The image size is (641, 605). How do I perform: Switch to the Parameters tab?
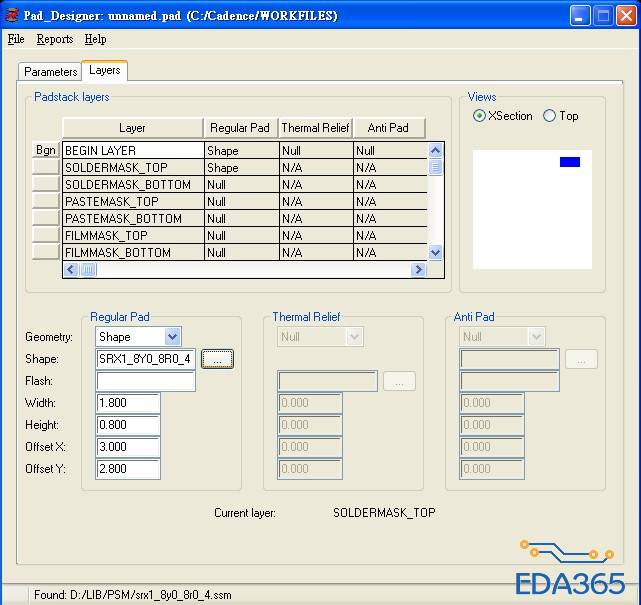pyautogui.click(x=50, y=72)
